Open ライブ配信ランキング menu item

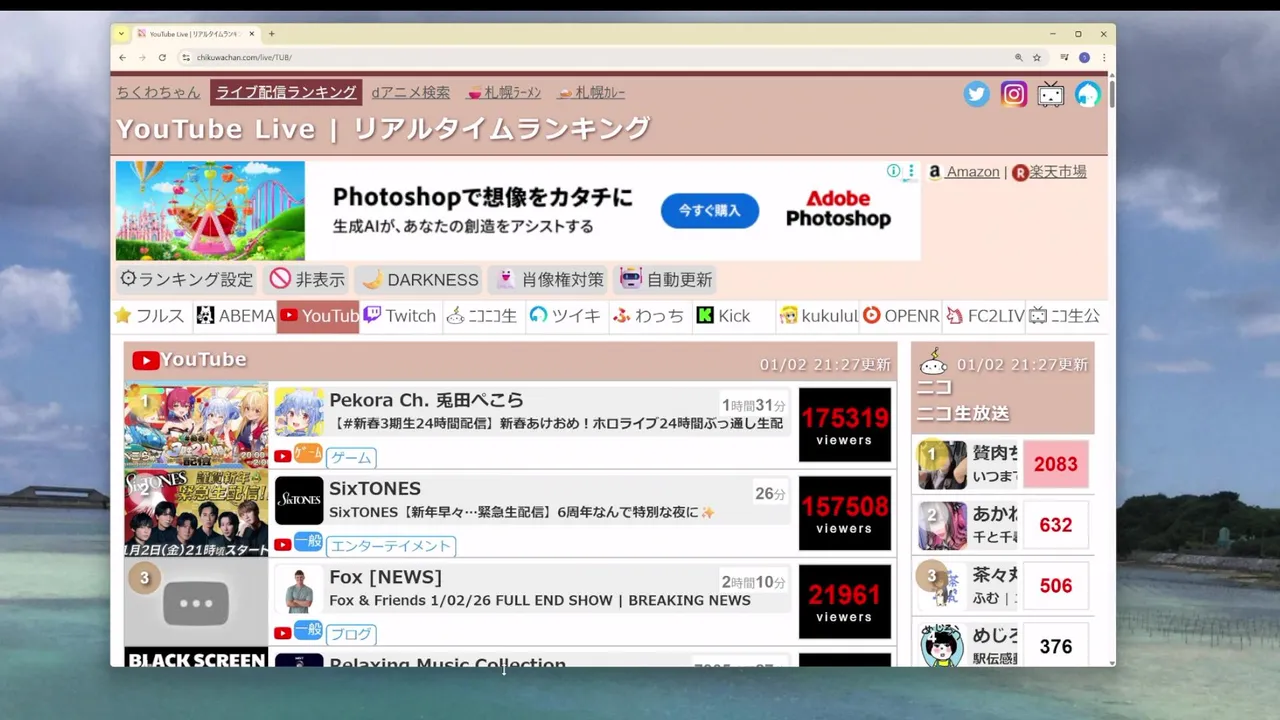(x=286, y=92)
